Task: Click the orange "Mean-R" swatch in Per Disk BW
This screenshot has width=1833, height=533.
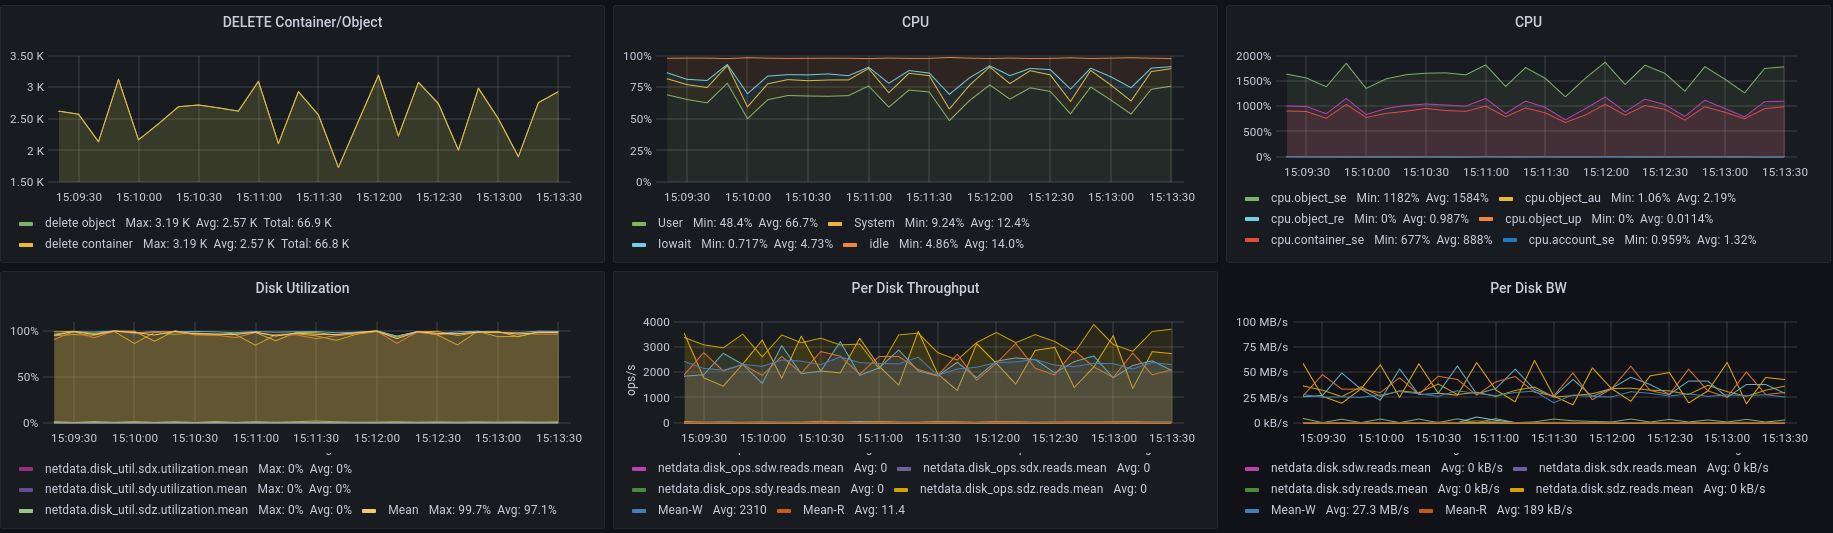Action: pyautogui.click(x=1426, y=511)
